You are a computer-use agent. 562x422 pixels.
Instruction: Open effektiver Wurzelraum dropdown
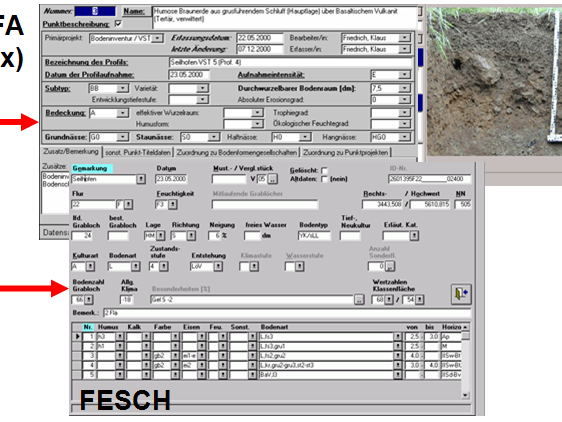257,113
